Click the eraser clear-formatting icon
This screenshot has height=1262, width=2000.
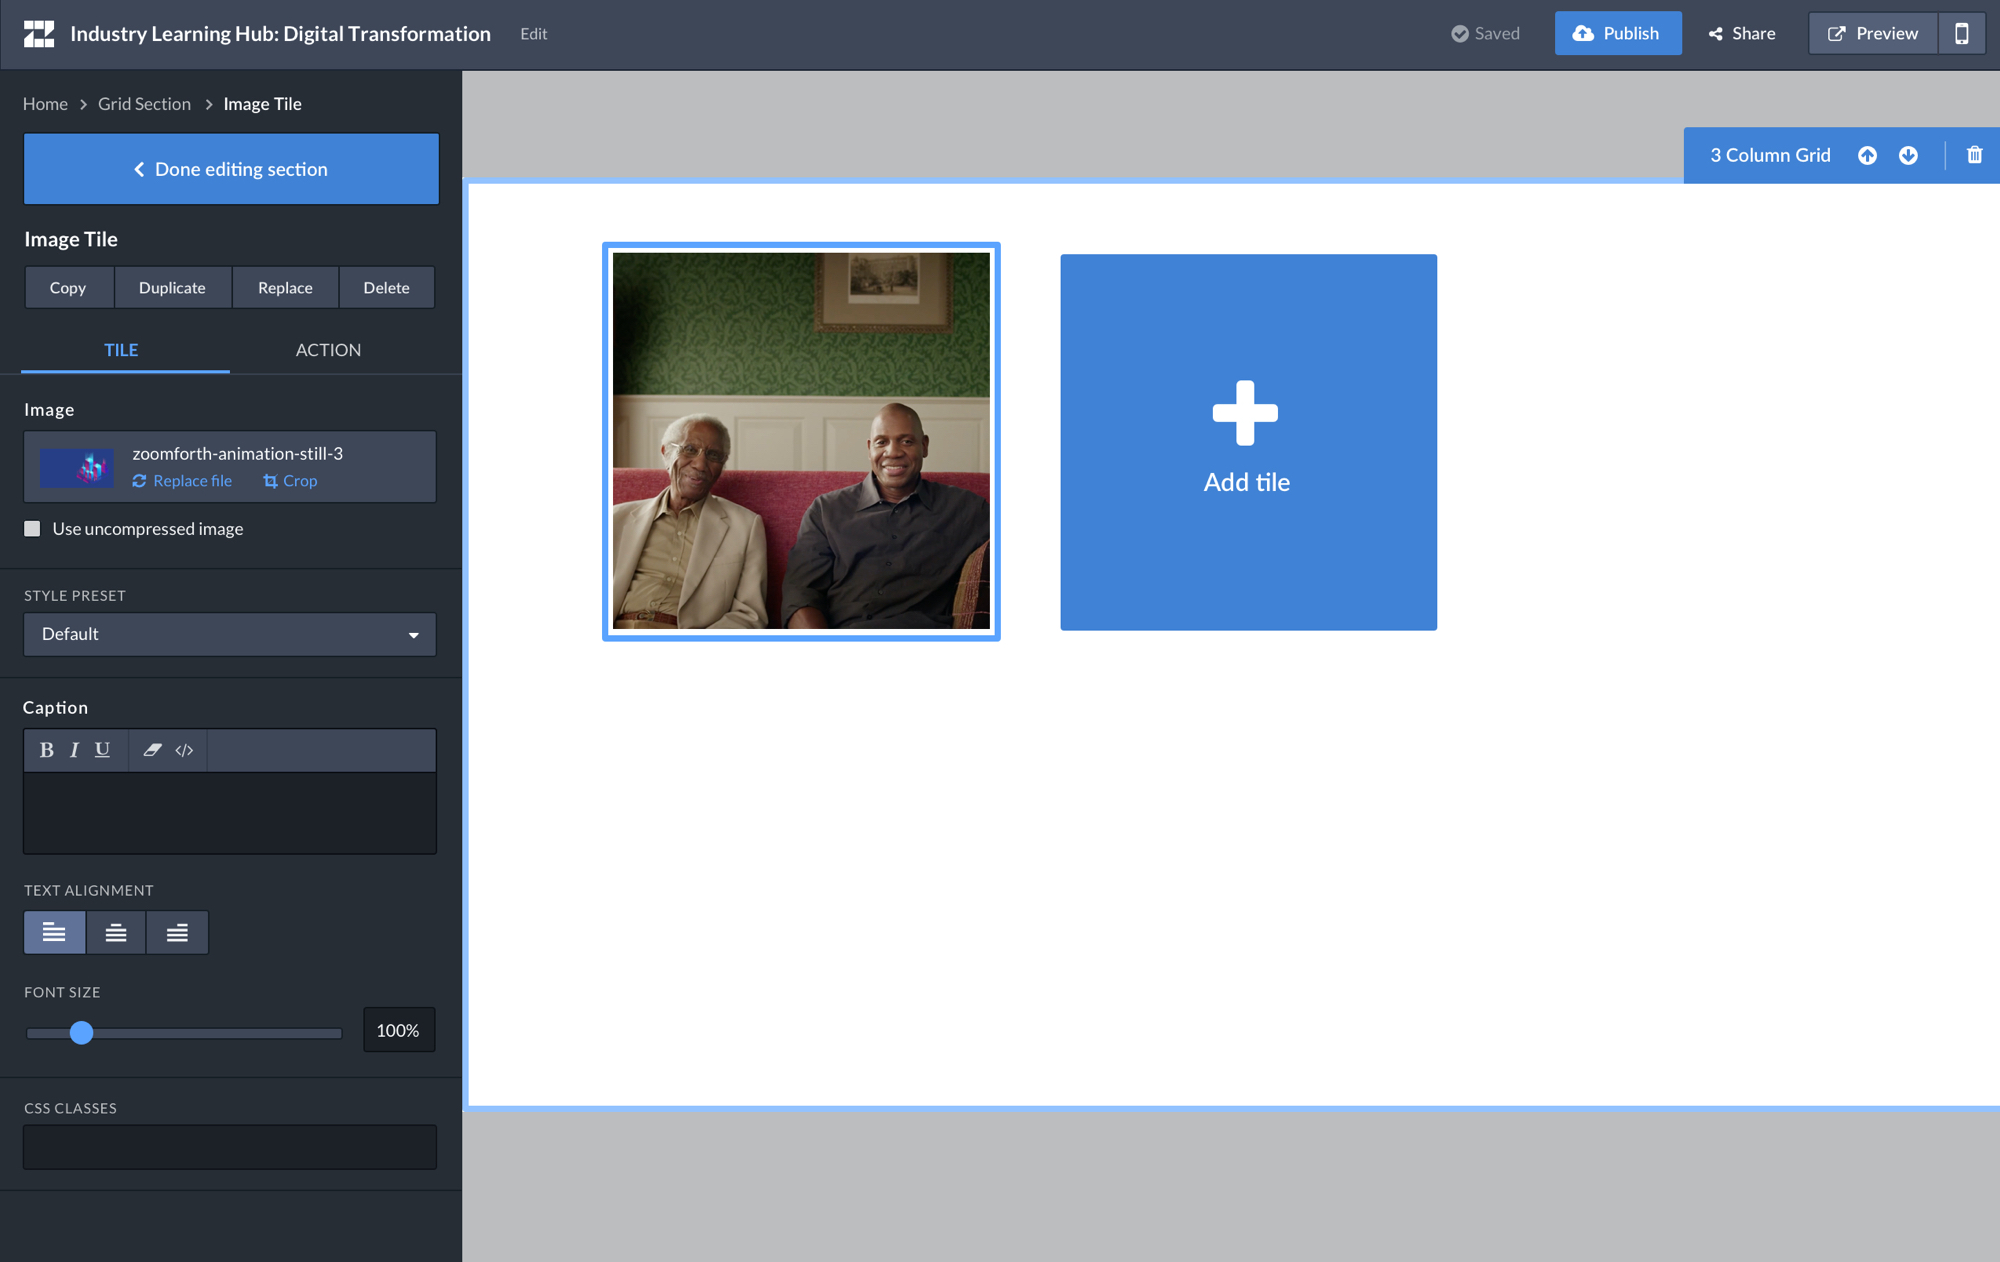tap(152, 750)
